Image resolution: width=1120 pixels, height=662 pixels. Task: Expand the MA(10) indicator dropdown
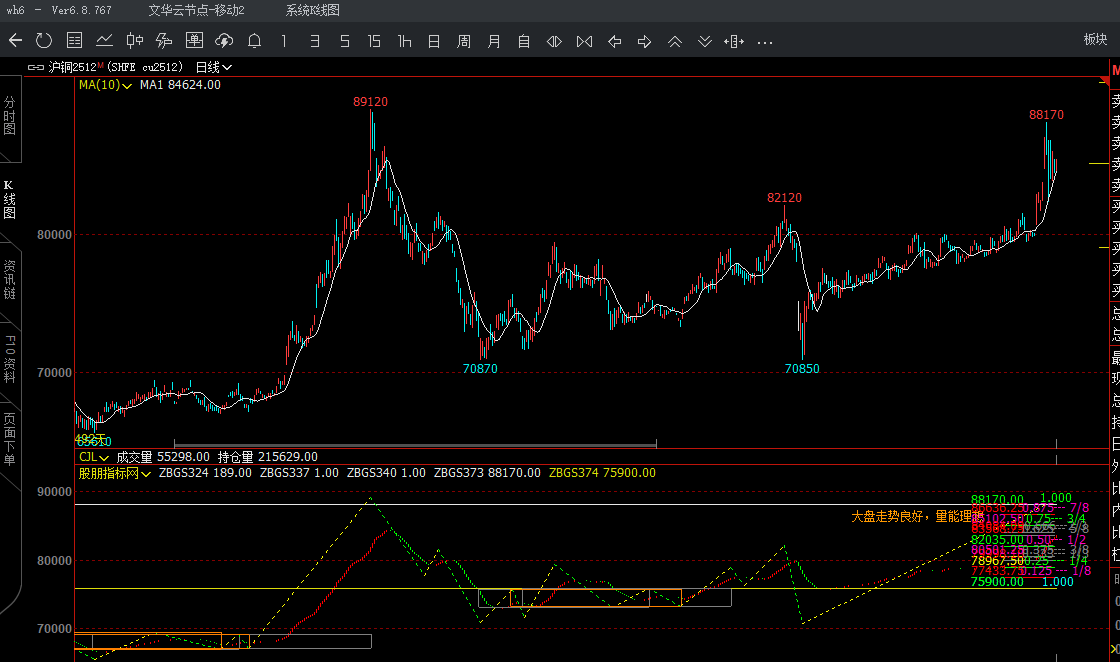coord(105,85)
